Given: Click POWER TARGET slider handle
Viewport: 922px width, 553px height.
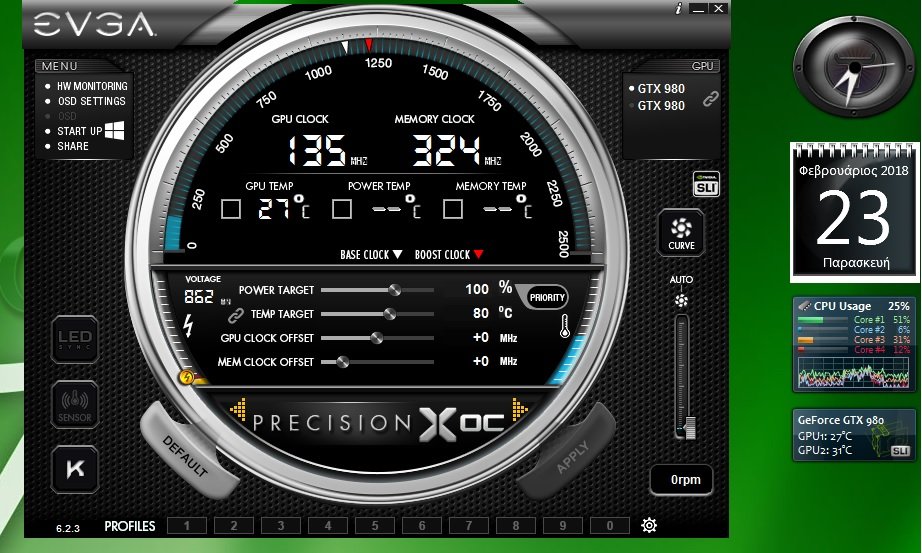Looking at the screenshot, I should pos(395,290).
